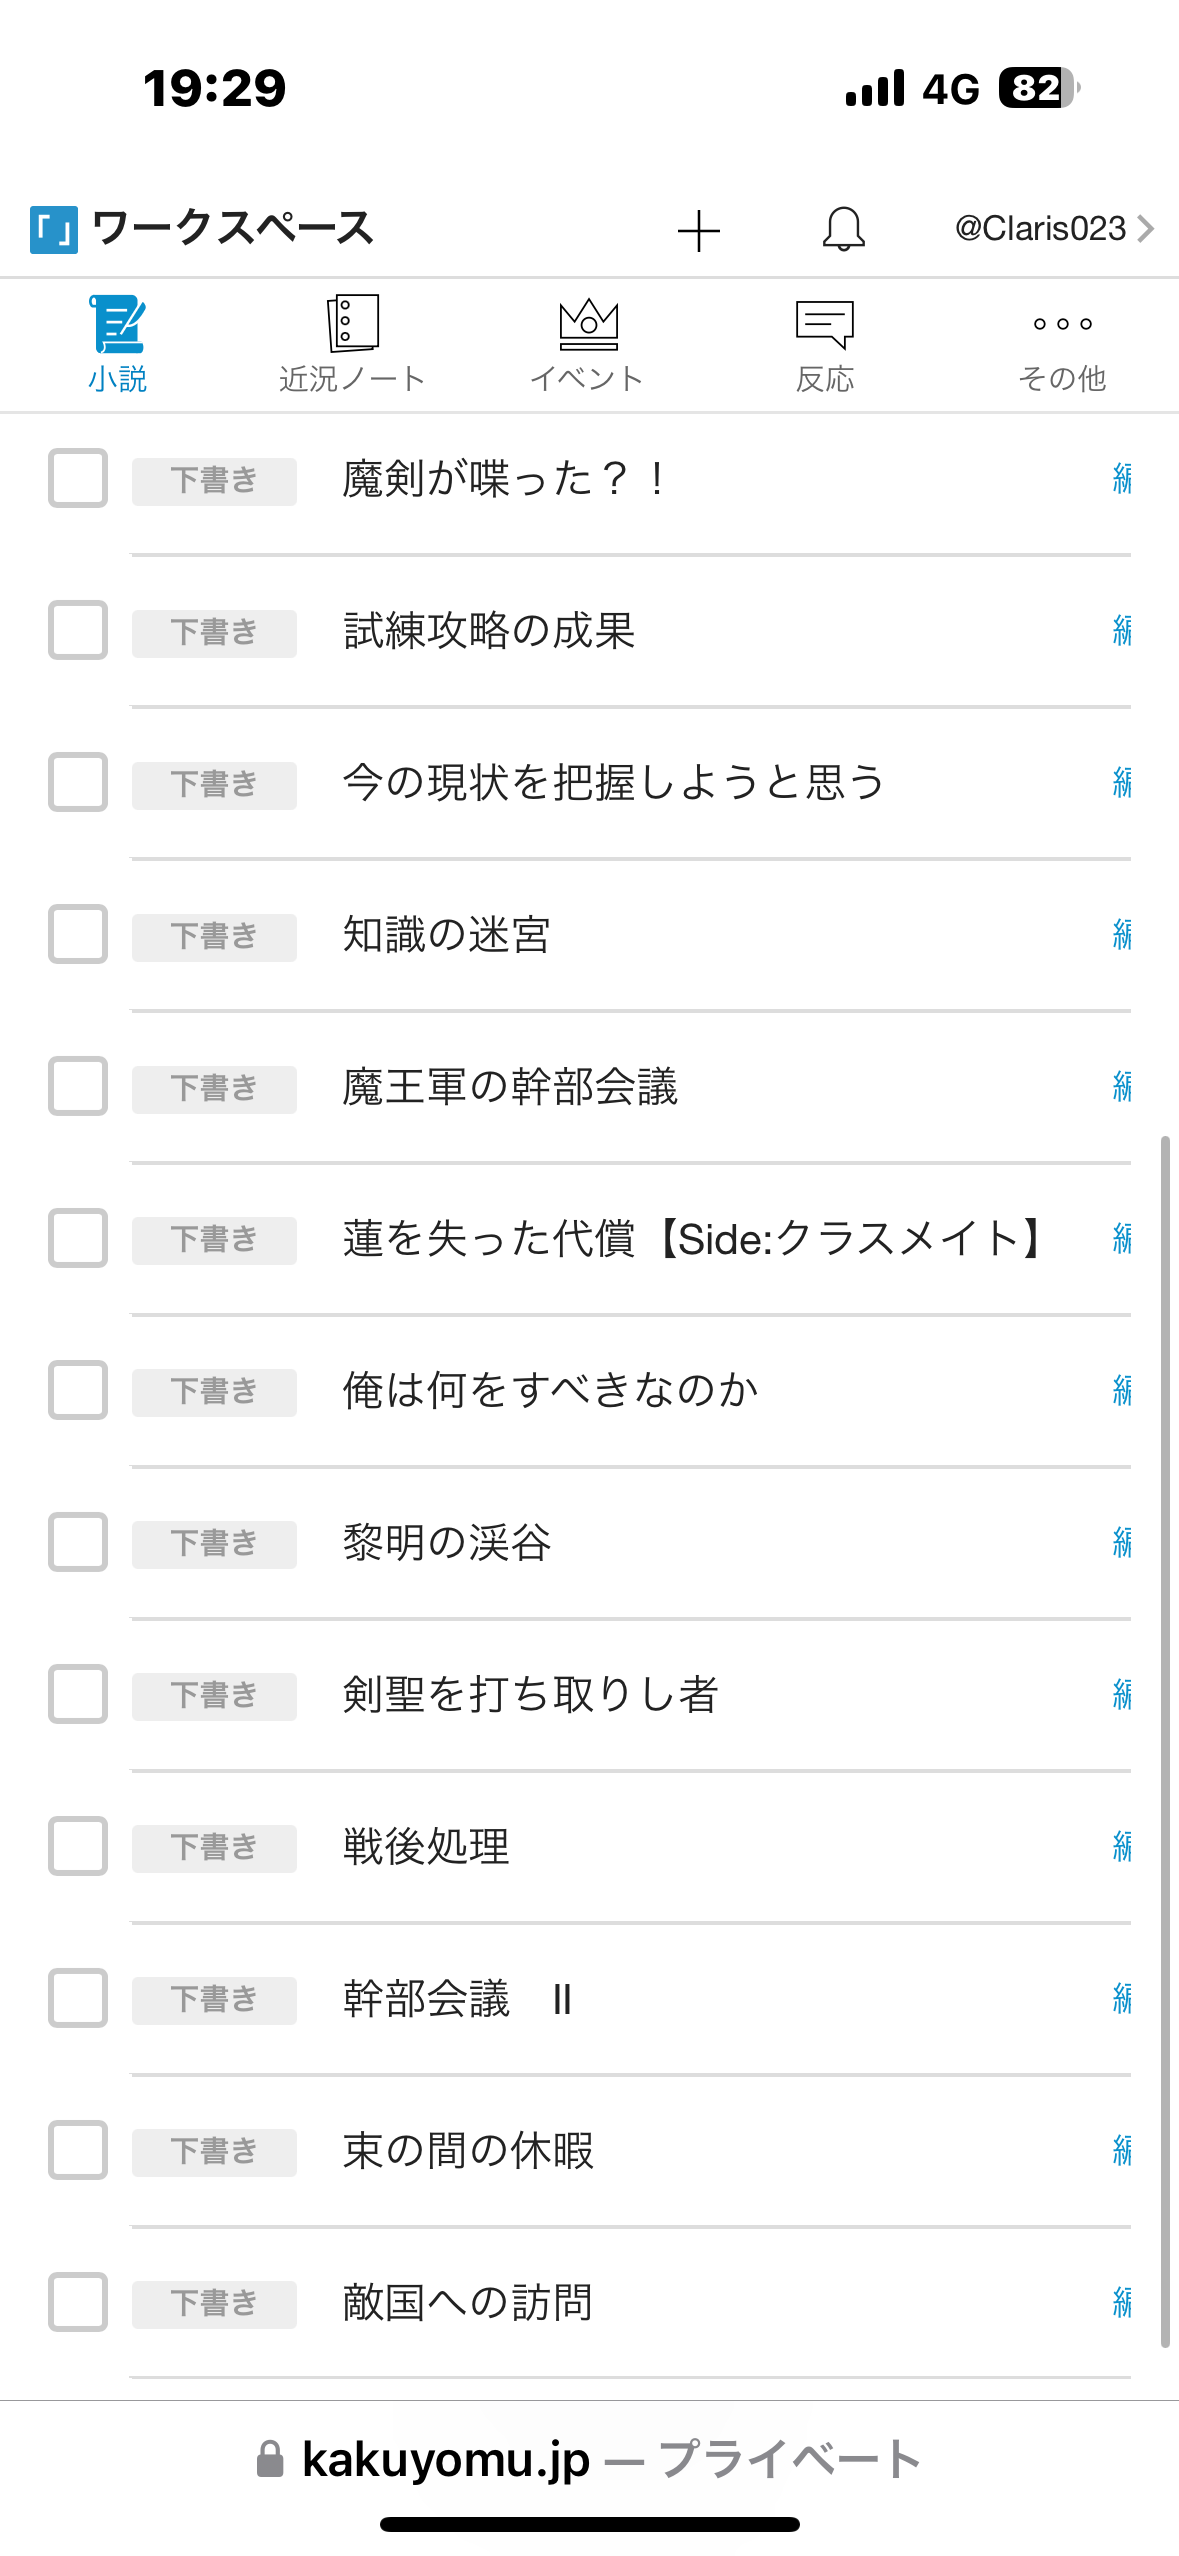1179x2556 pixels.
Task: Click the page scrollbar on right edge
Action: click(x=1165, y=1740)
